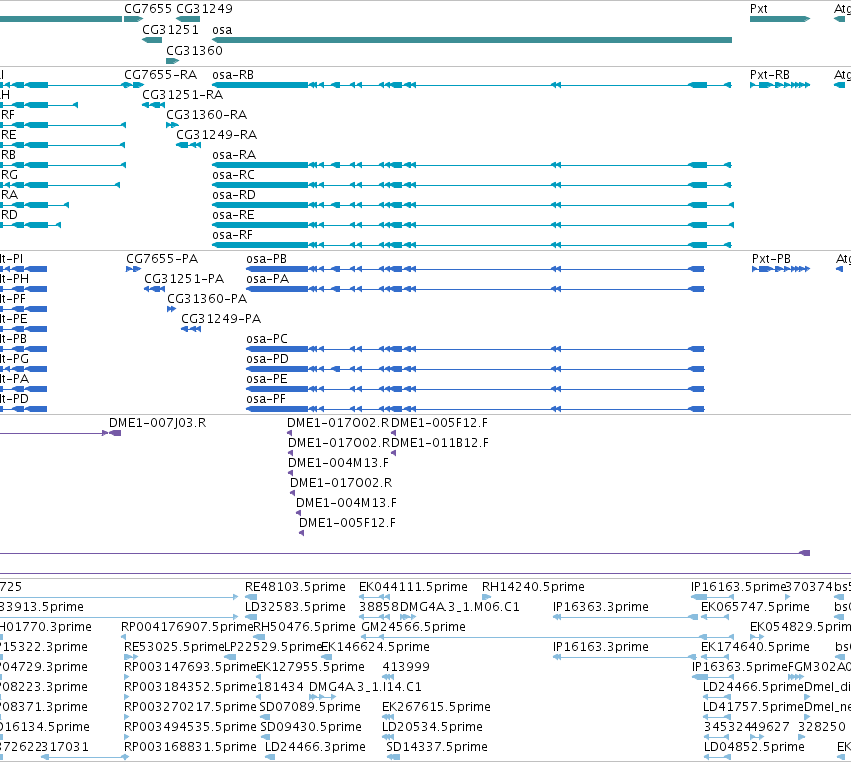This screenshot has width=851, height=762.
Task: Select the CG31360-RA transcript label
Action: pos(207,115)
